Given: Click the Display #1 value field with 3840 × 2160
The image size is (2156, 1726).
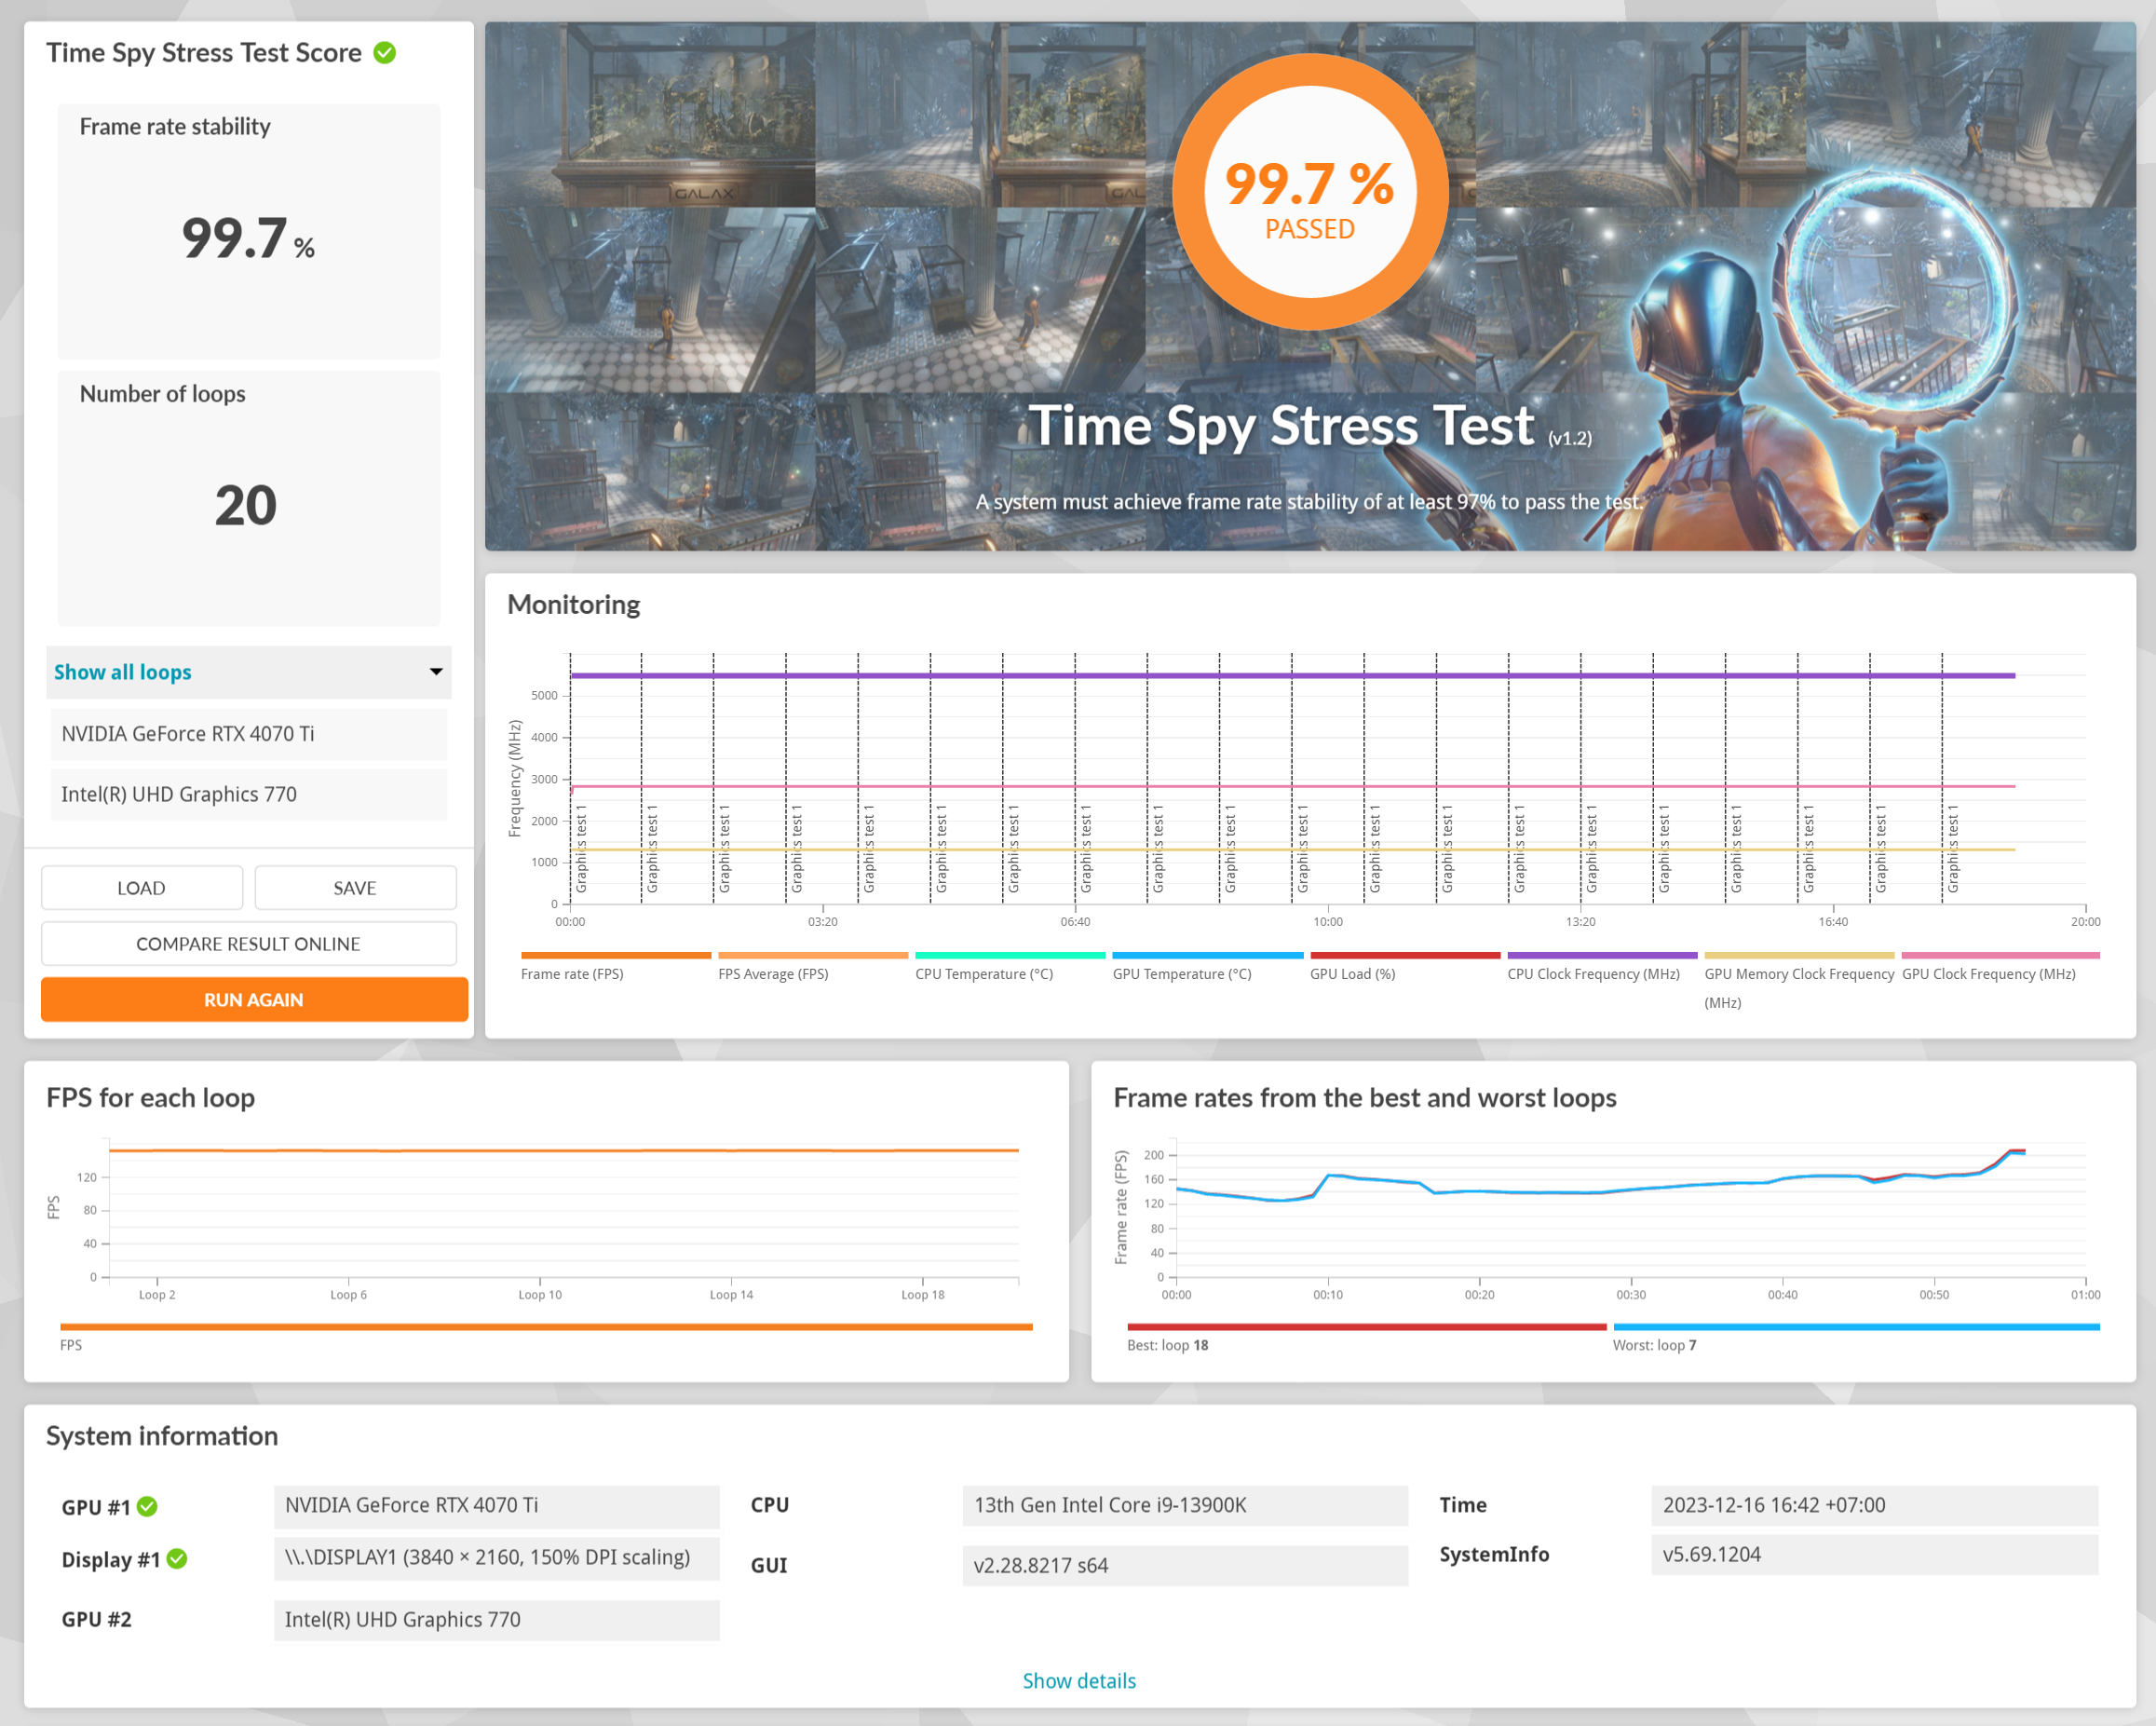Looking at the screenshot, I should coord(496,1558).
